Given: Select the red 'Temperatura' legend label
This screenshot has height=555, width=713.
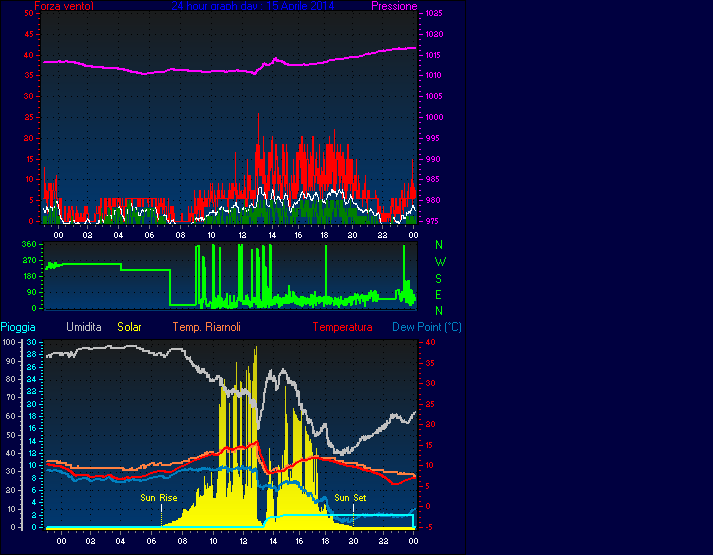Looking at the screenshot, I should [x=342, y=327].
